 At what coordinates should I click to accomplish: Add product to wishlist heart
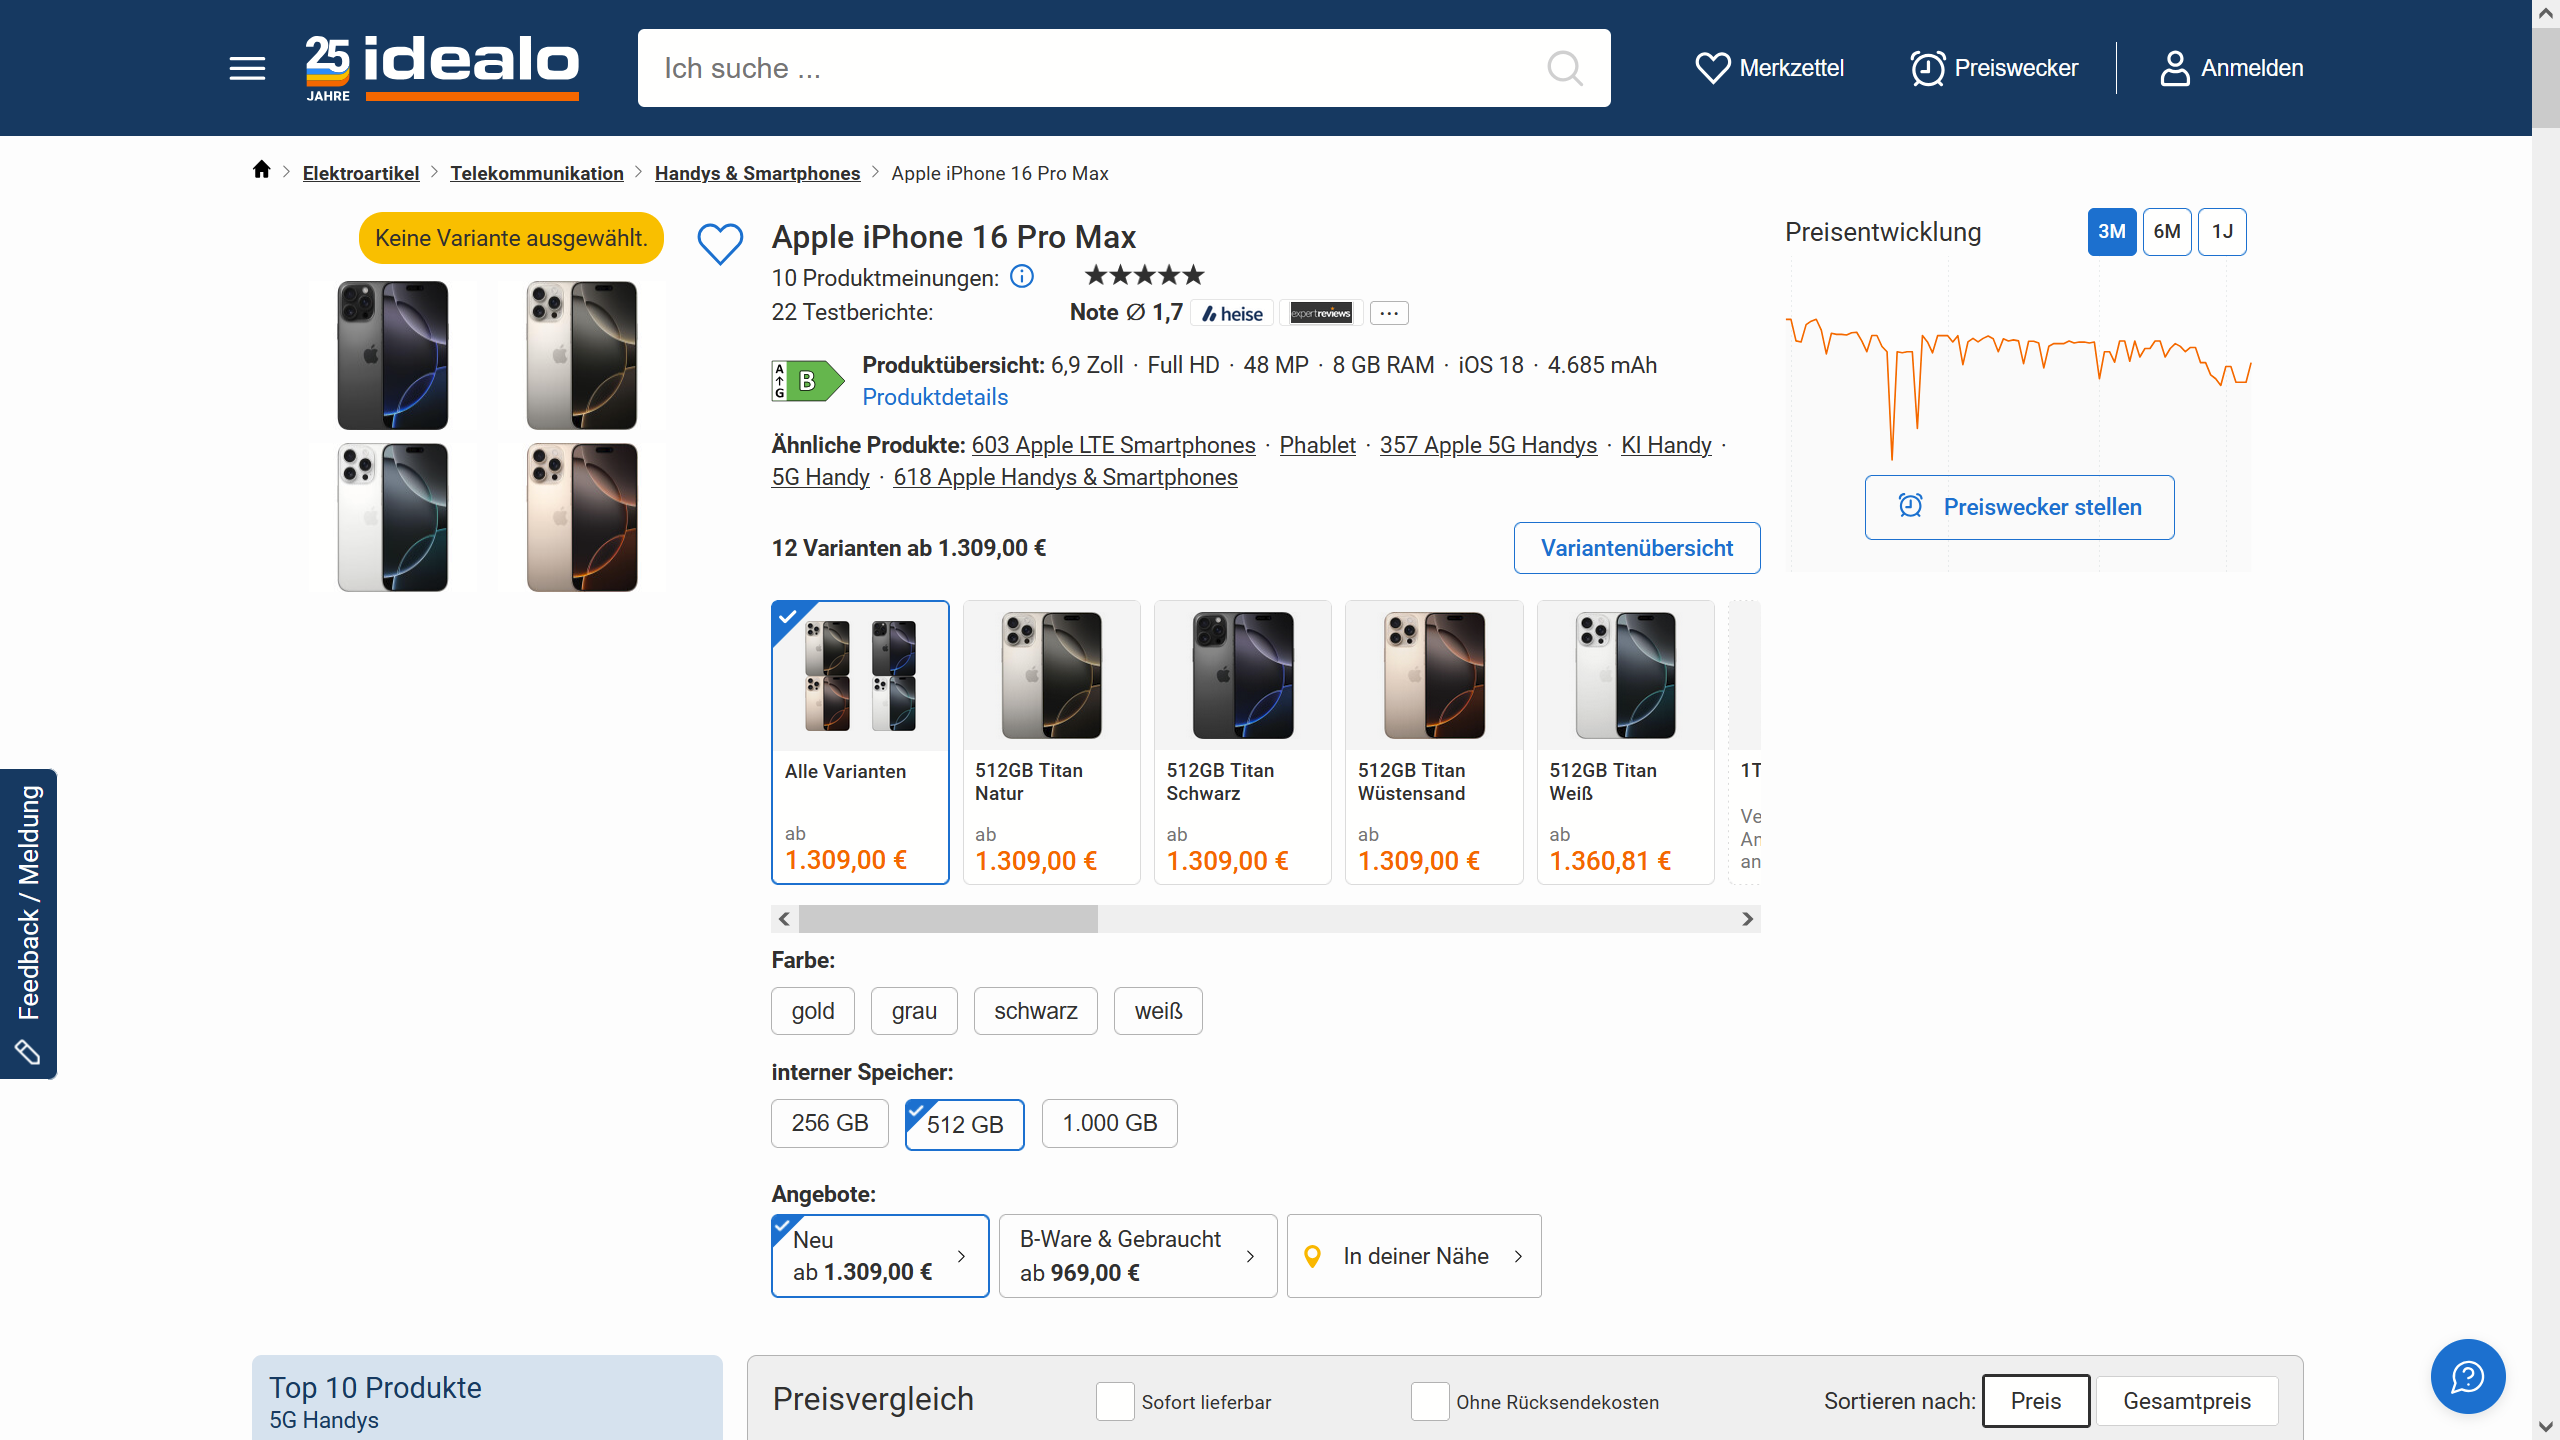tap(720, 243)
